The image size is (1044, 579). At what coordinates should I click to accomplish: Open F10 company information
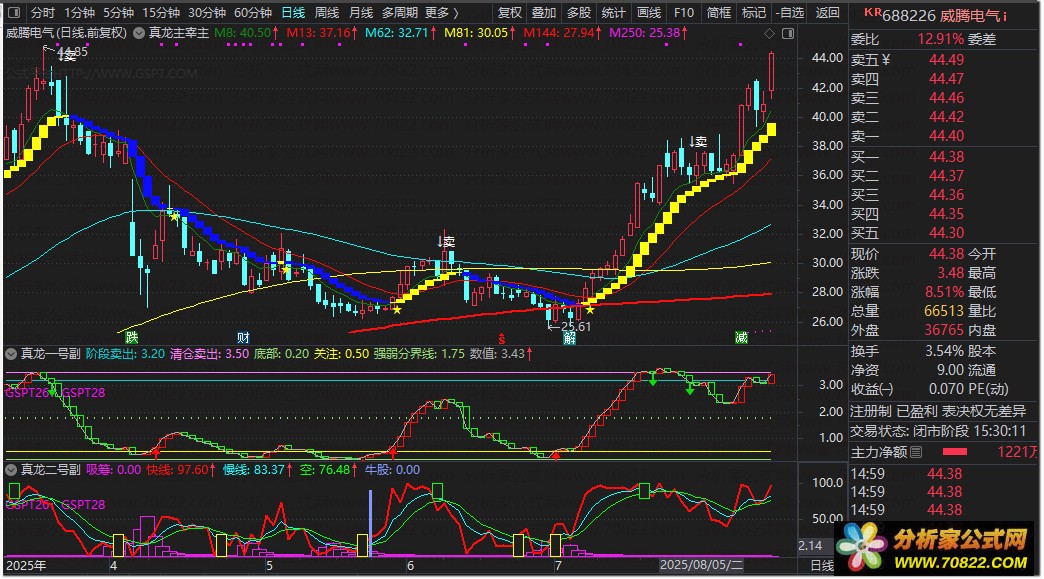coord(683,13)
